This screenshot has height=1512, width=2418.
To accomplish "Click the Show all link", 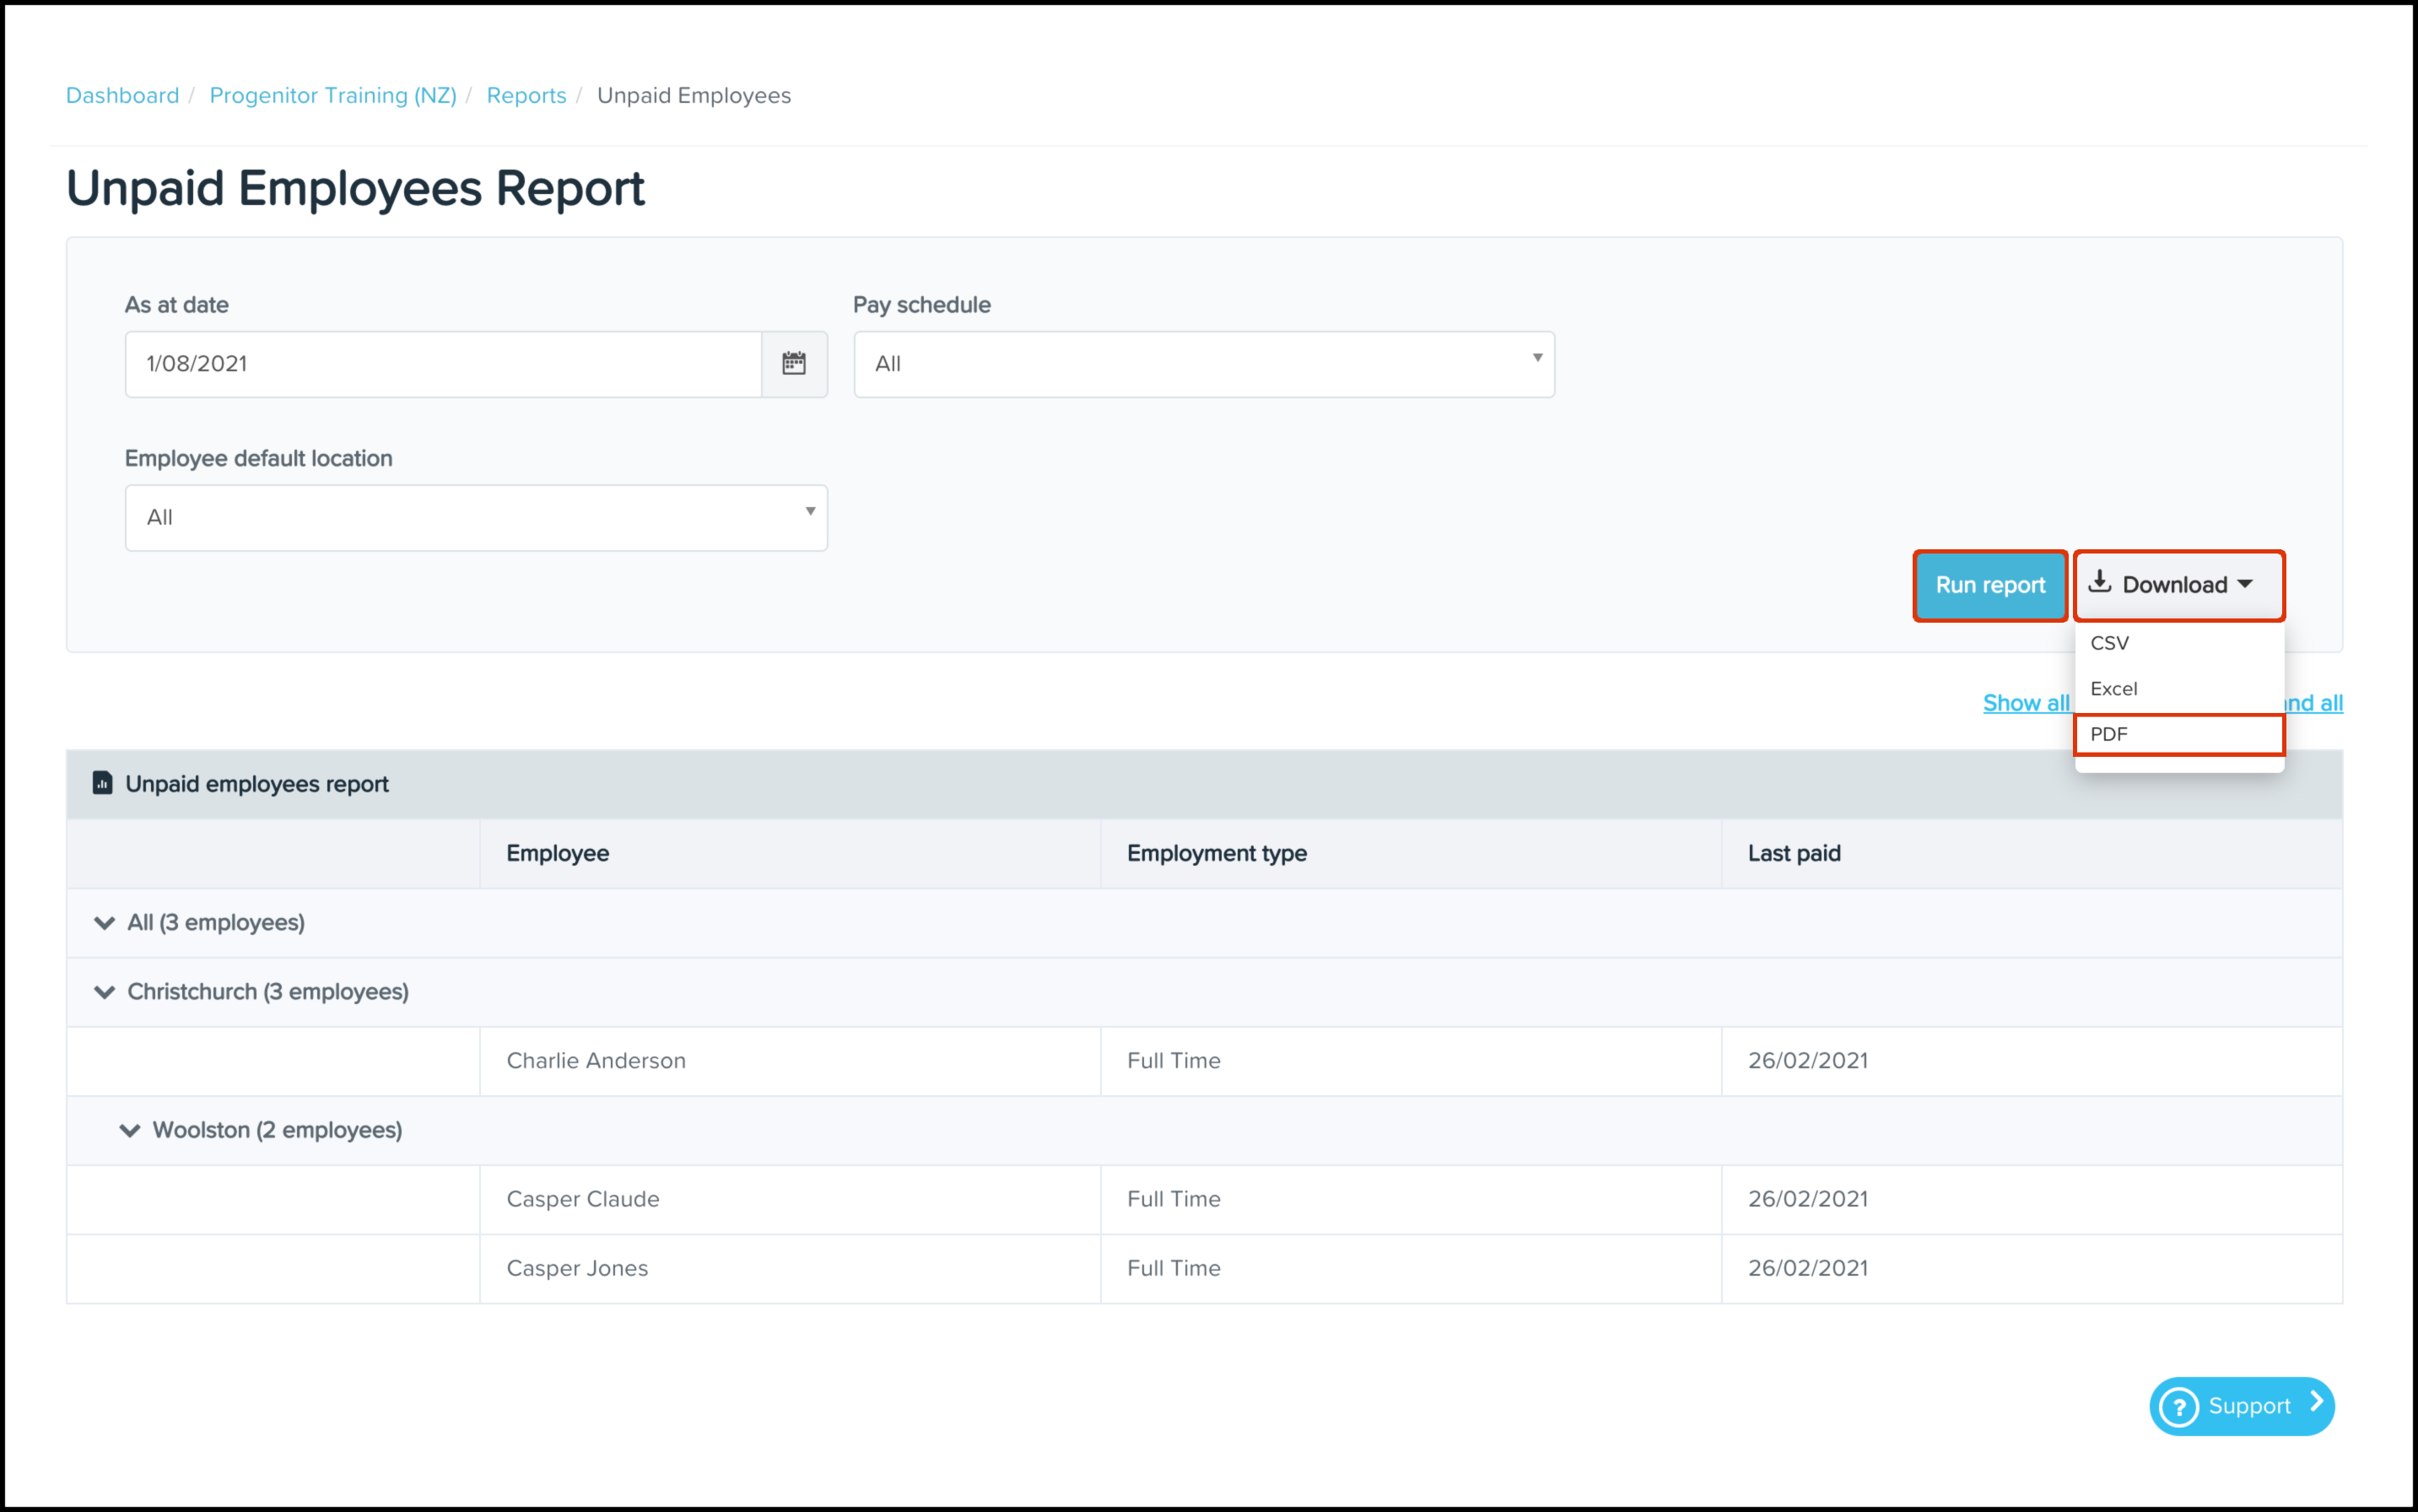I will pyautogui.click(x=2025, y=703).
